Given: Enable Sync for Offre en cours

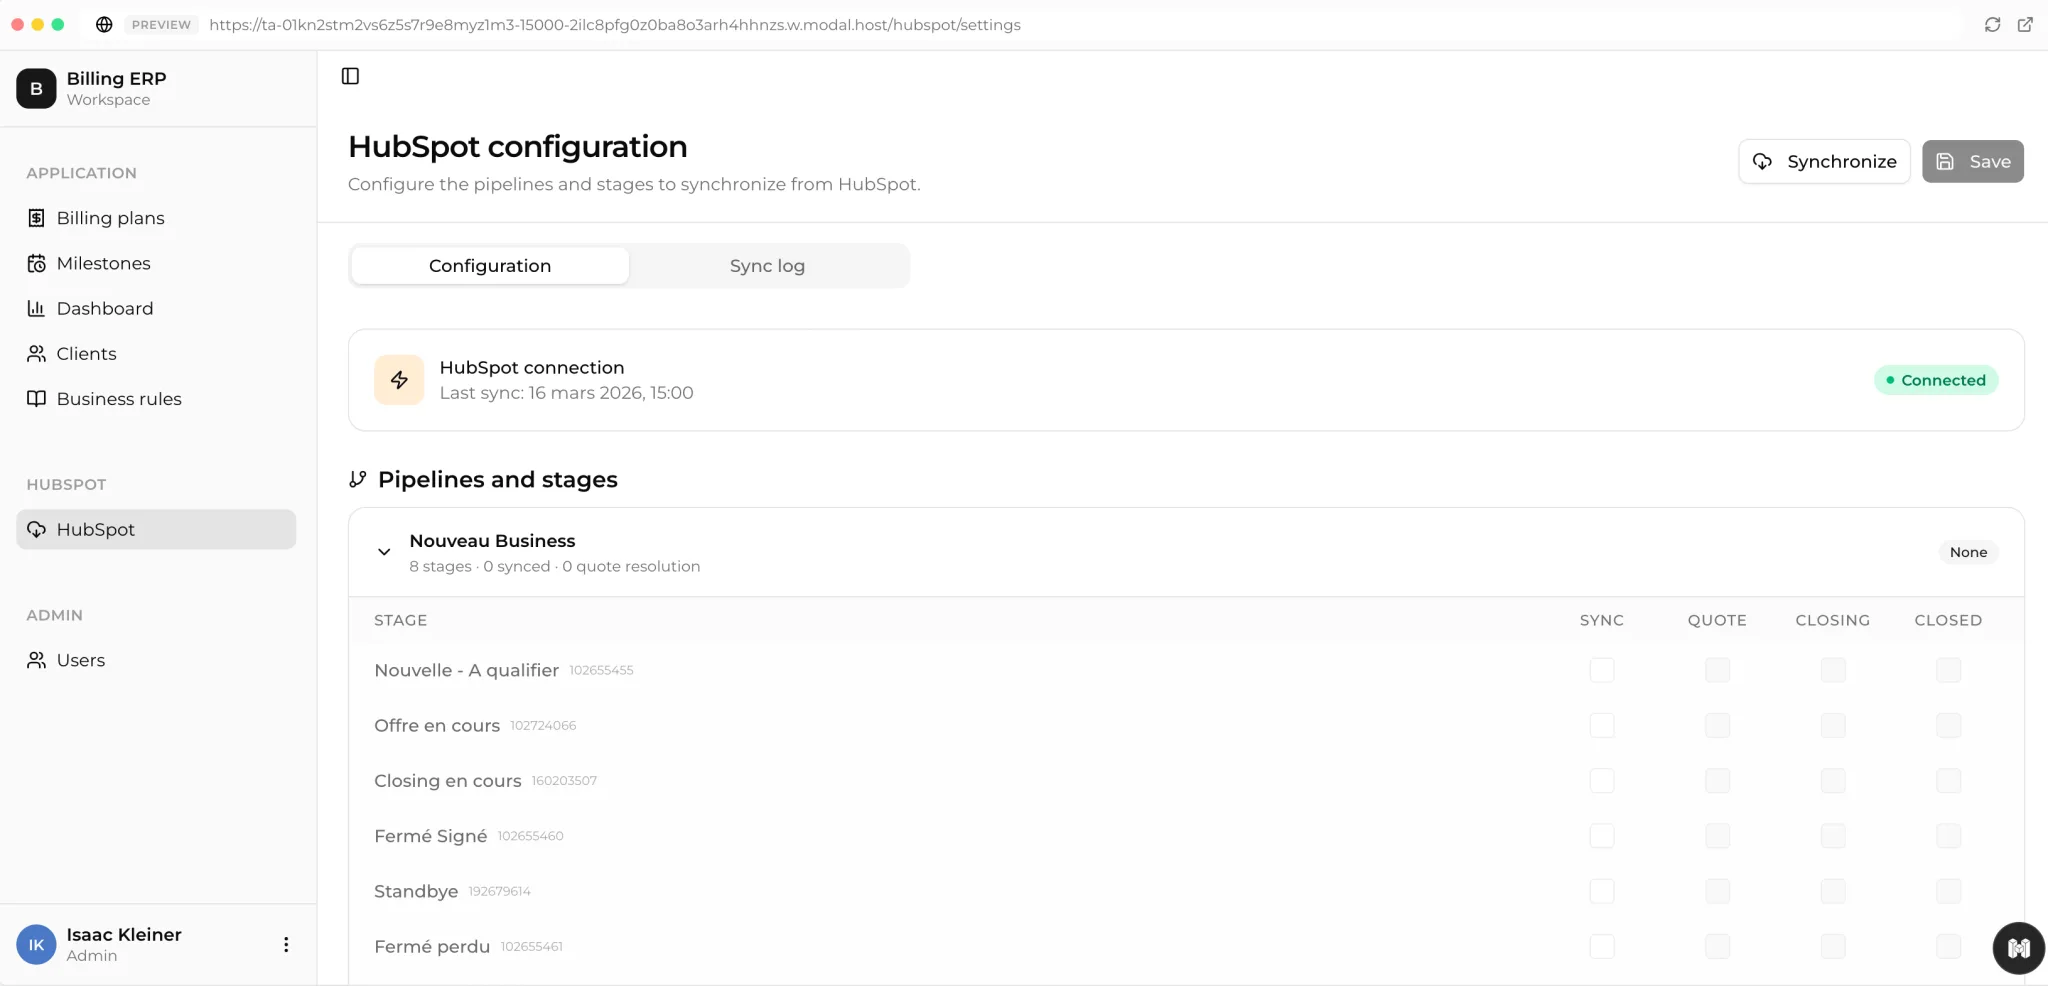Looking at the screenshot, I should (x=1602, y=725).
